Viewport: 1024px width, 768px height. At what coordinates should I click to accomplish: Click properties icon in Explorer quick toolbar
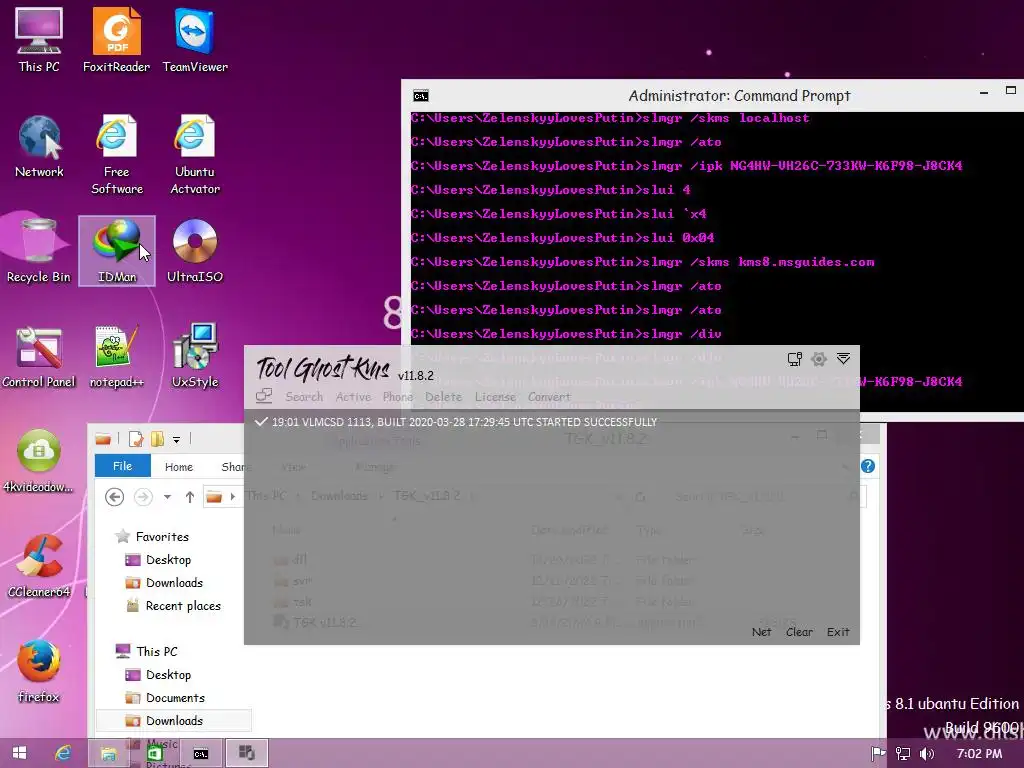click(x=136, y=439)
